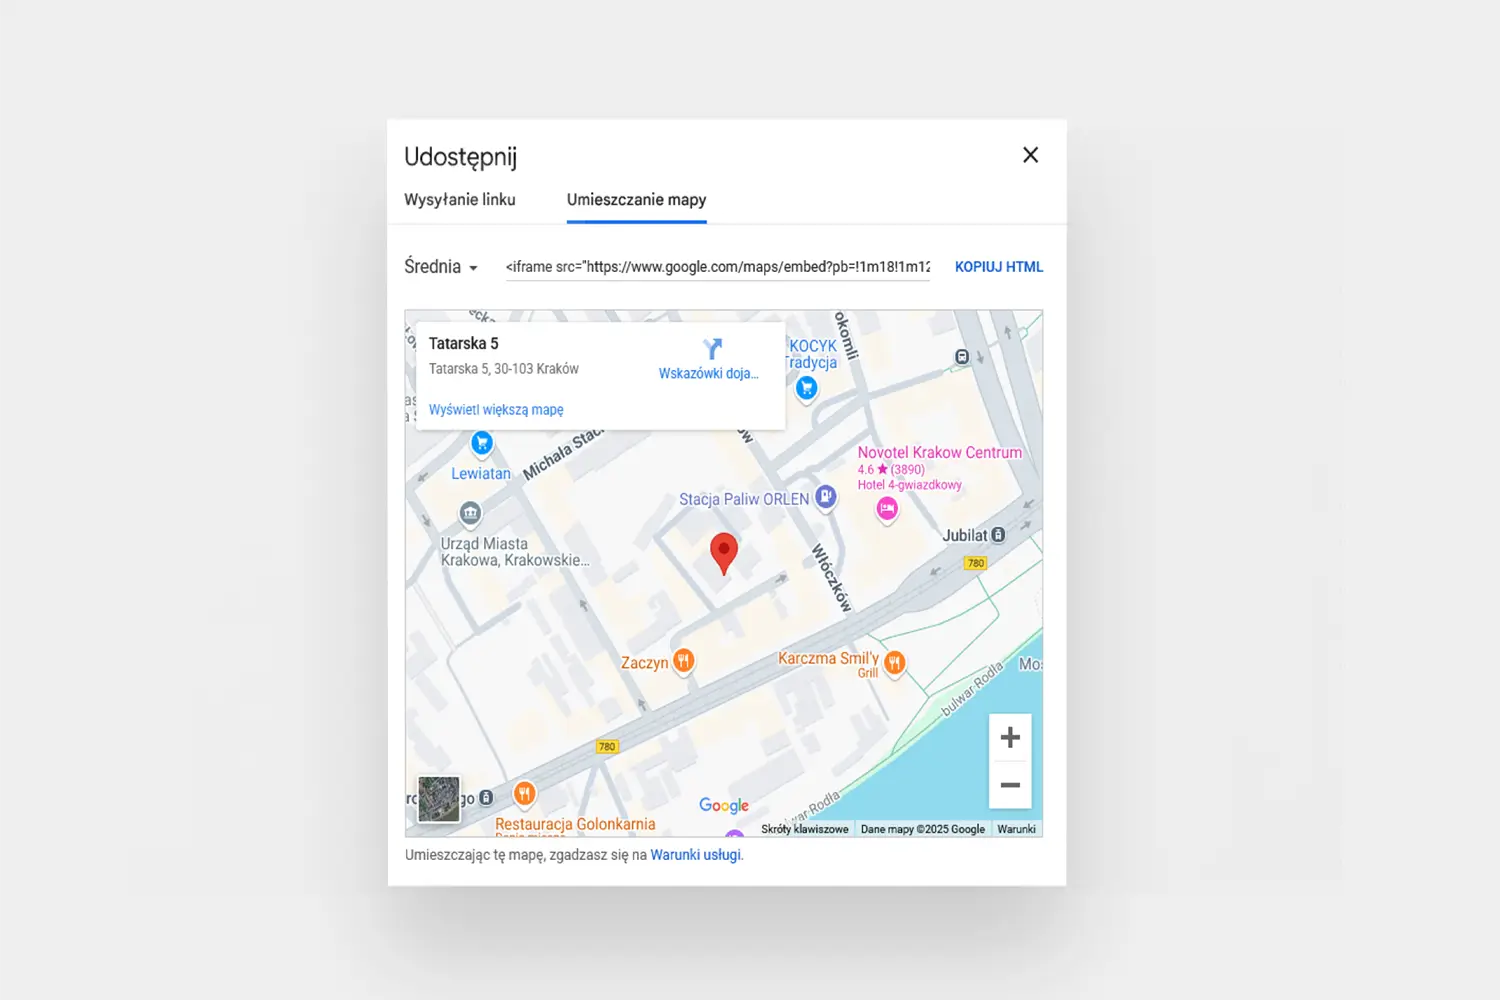Switch to Wysyłanie linku tab
1500x1000 pixels.
[x=460, y=199]
